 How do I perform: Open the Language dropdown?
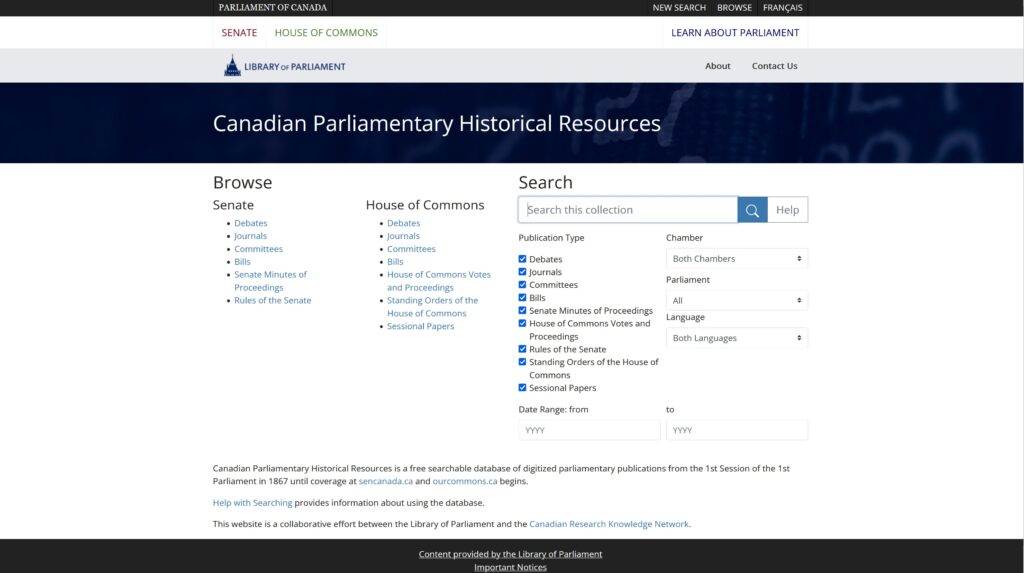[x=736, y=338]
